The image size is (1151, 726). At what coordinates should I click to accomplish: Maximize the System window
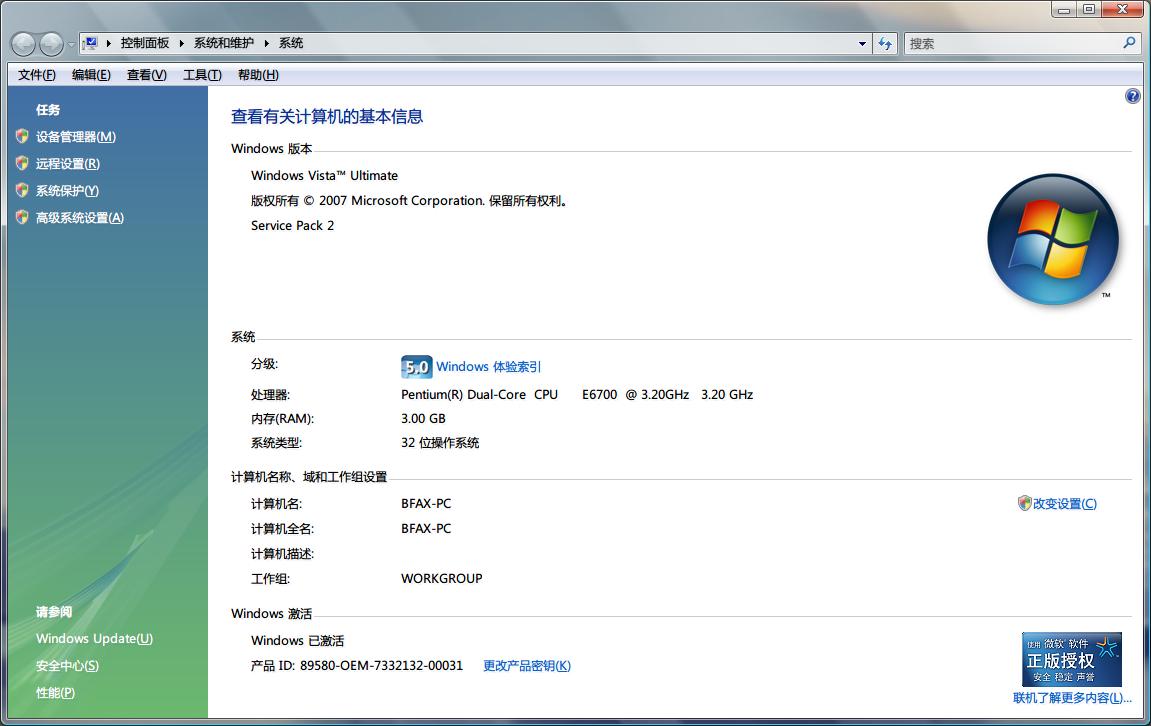(1089, 10)
